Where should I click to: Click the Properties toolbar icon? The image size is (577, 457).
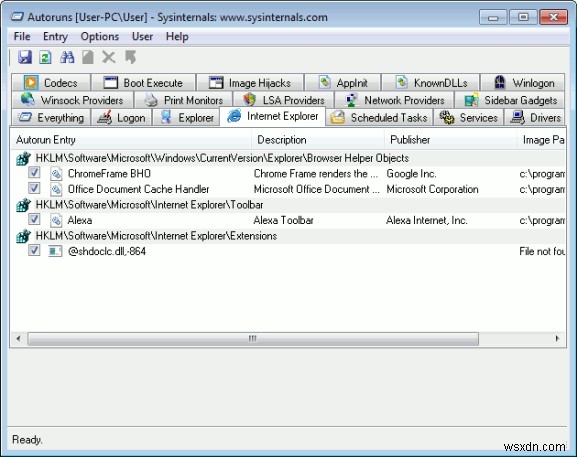pyautogui.click(x=88, y=57)
